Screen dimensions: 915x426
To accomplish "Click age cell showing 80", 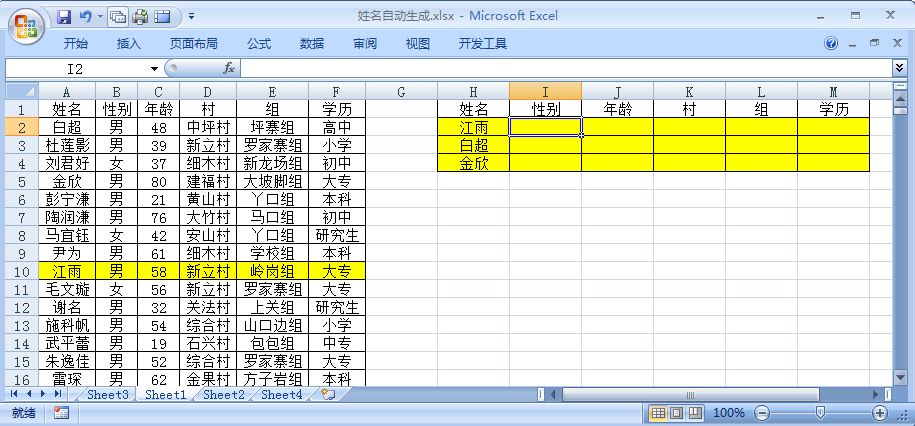I will coord(158,181).
